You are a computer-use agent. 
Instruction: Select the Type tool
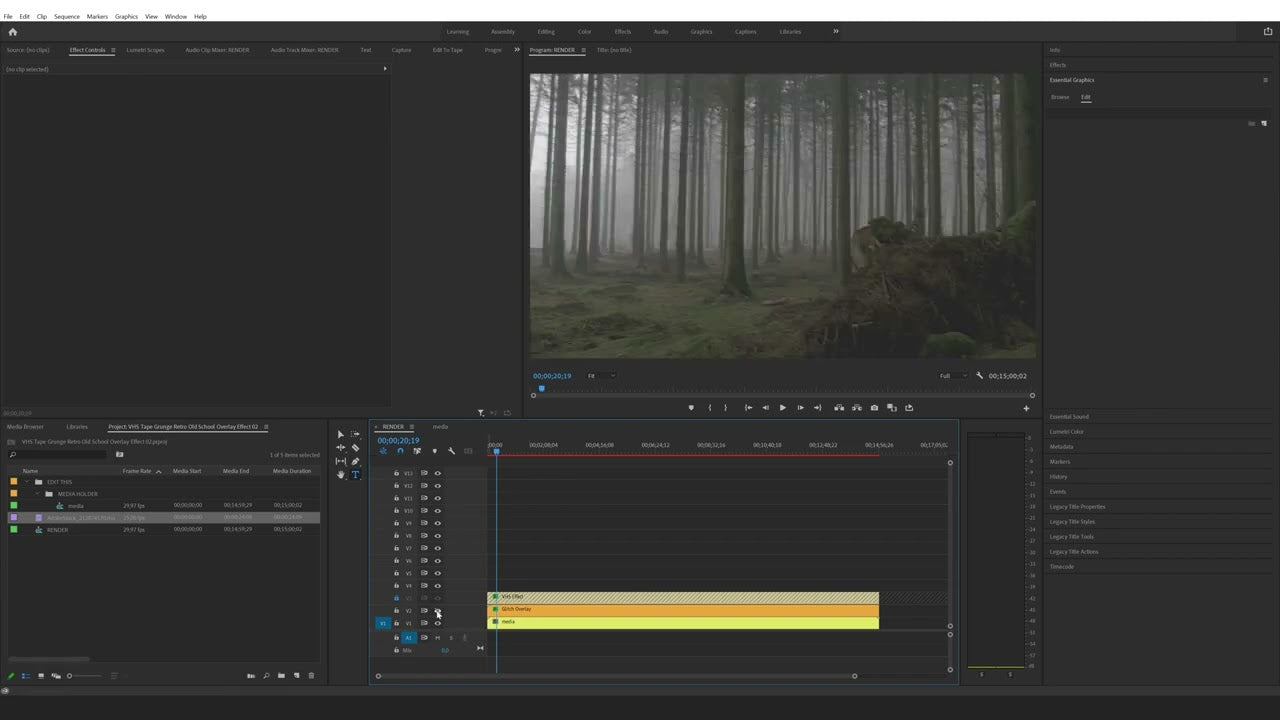tap(354, 474)
